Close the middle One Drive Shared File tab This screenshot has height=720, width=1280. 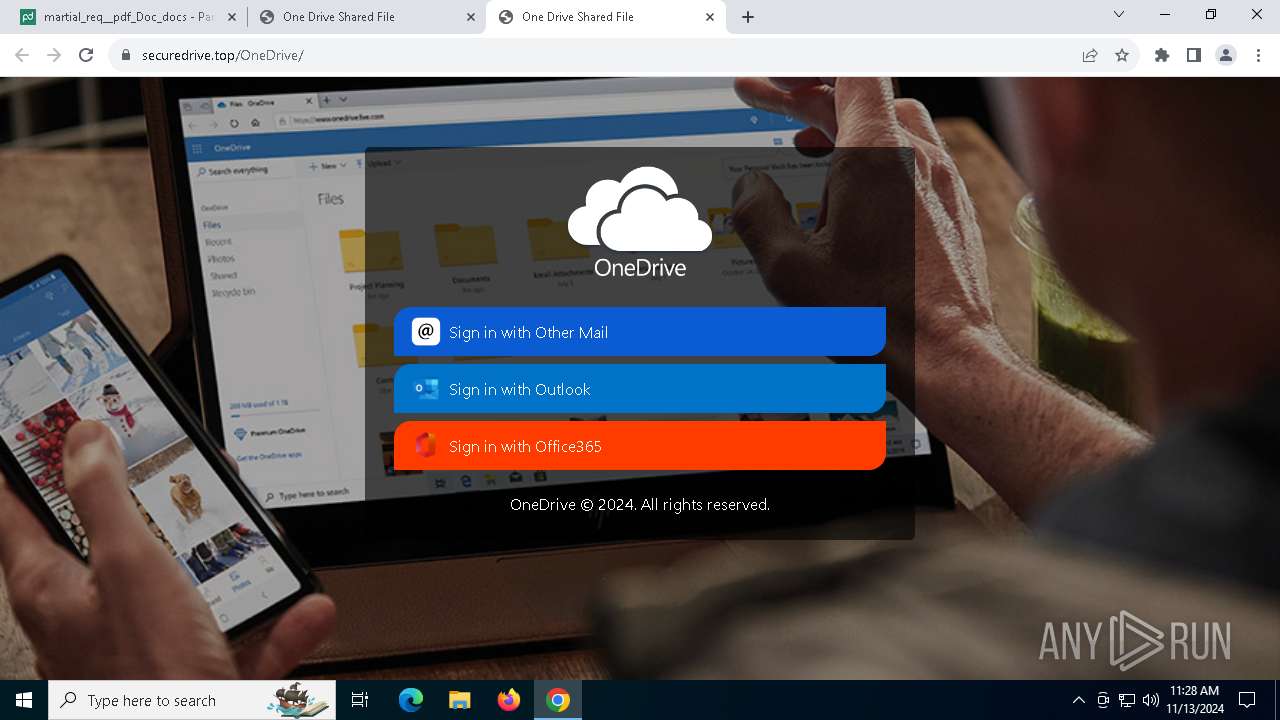tap(471, 17)
